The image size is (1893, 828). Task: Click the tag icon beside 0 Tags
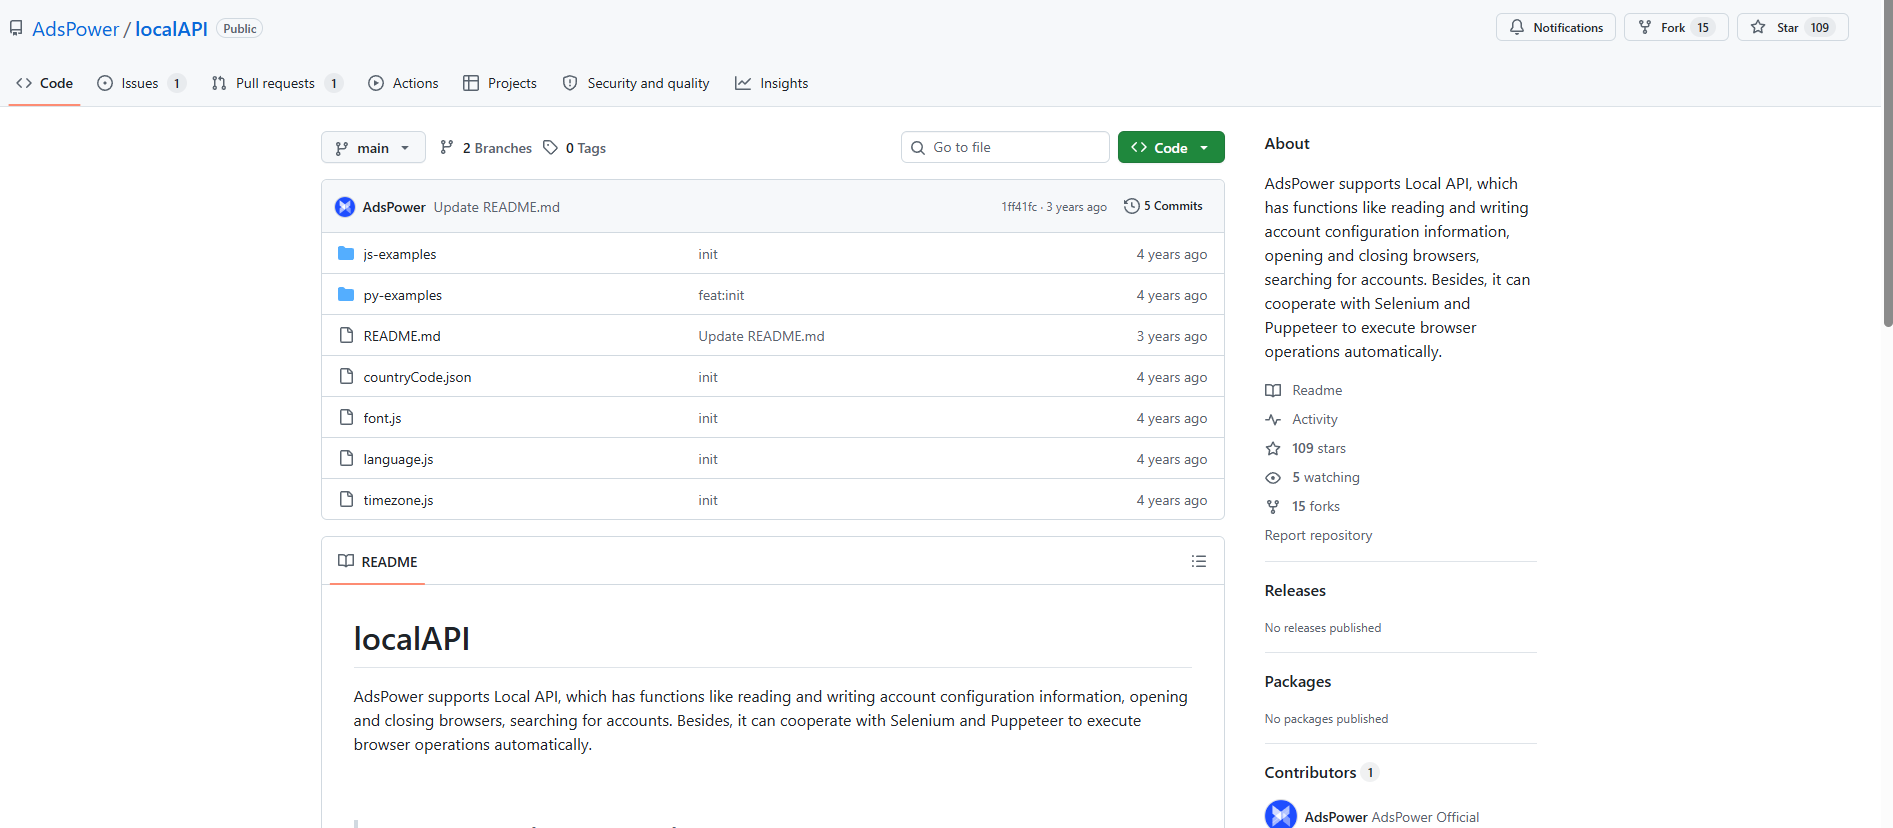pyautogui.click(x=550, y=148)
